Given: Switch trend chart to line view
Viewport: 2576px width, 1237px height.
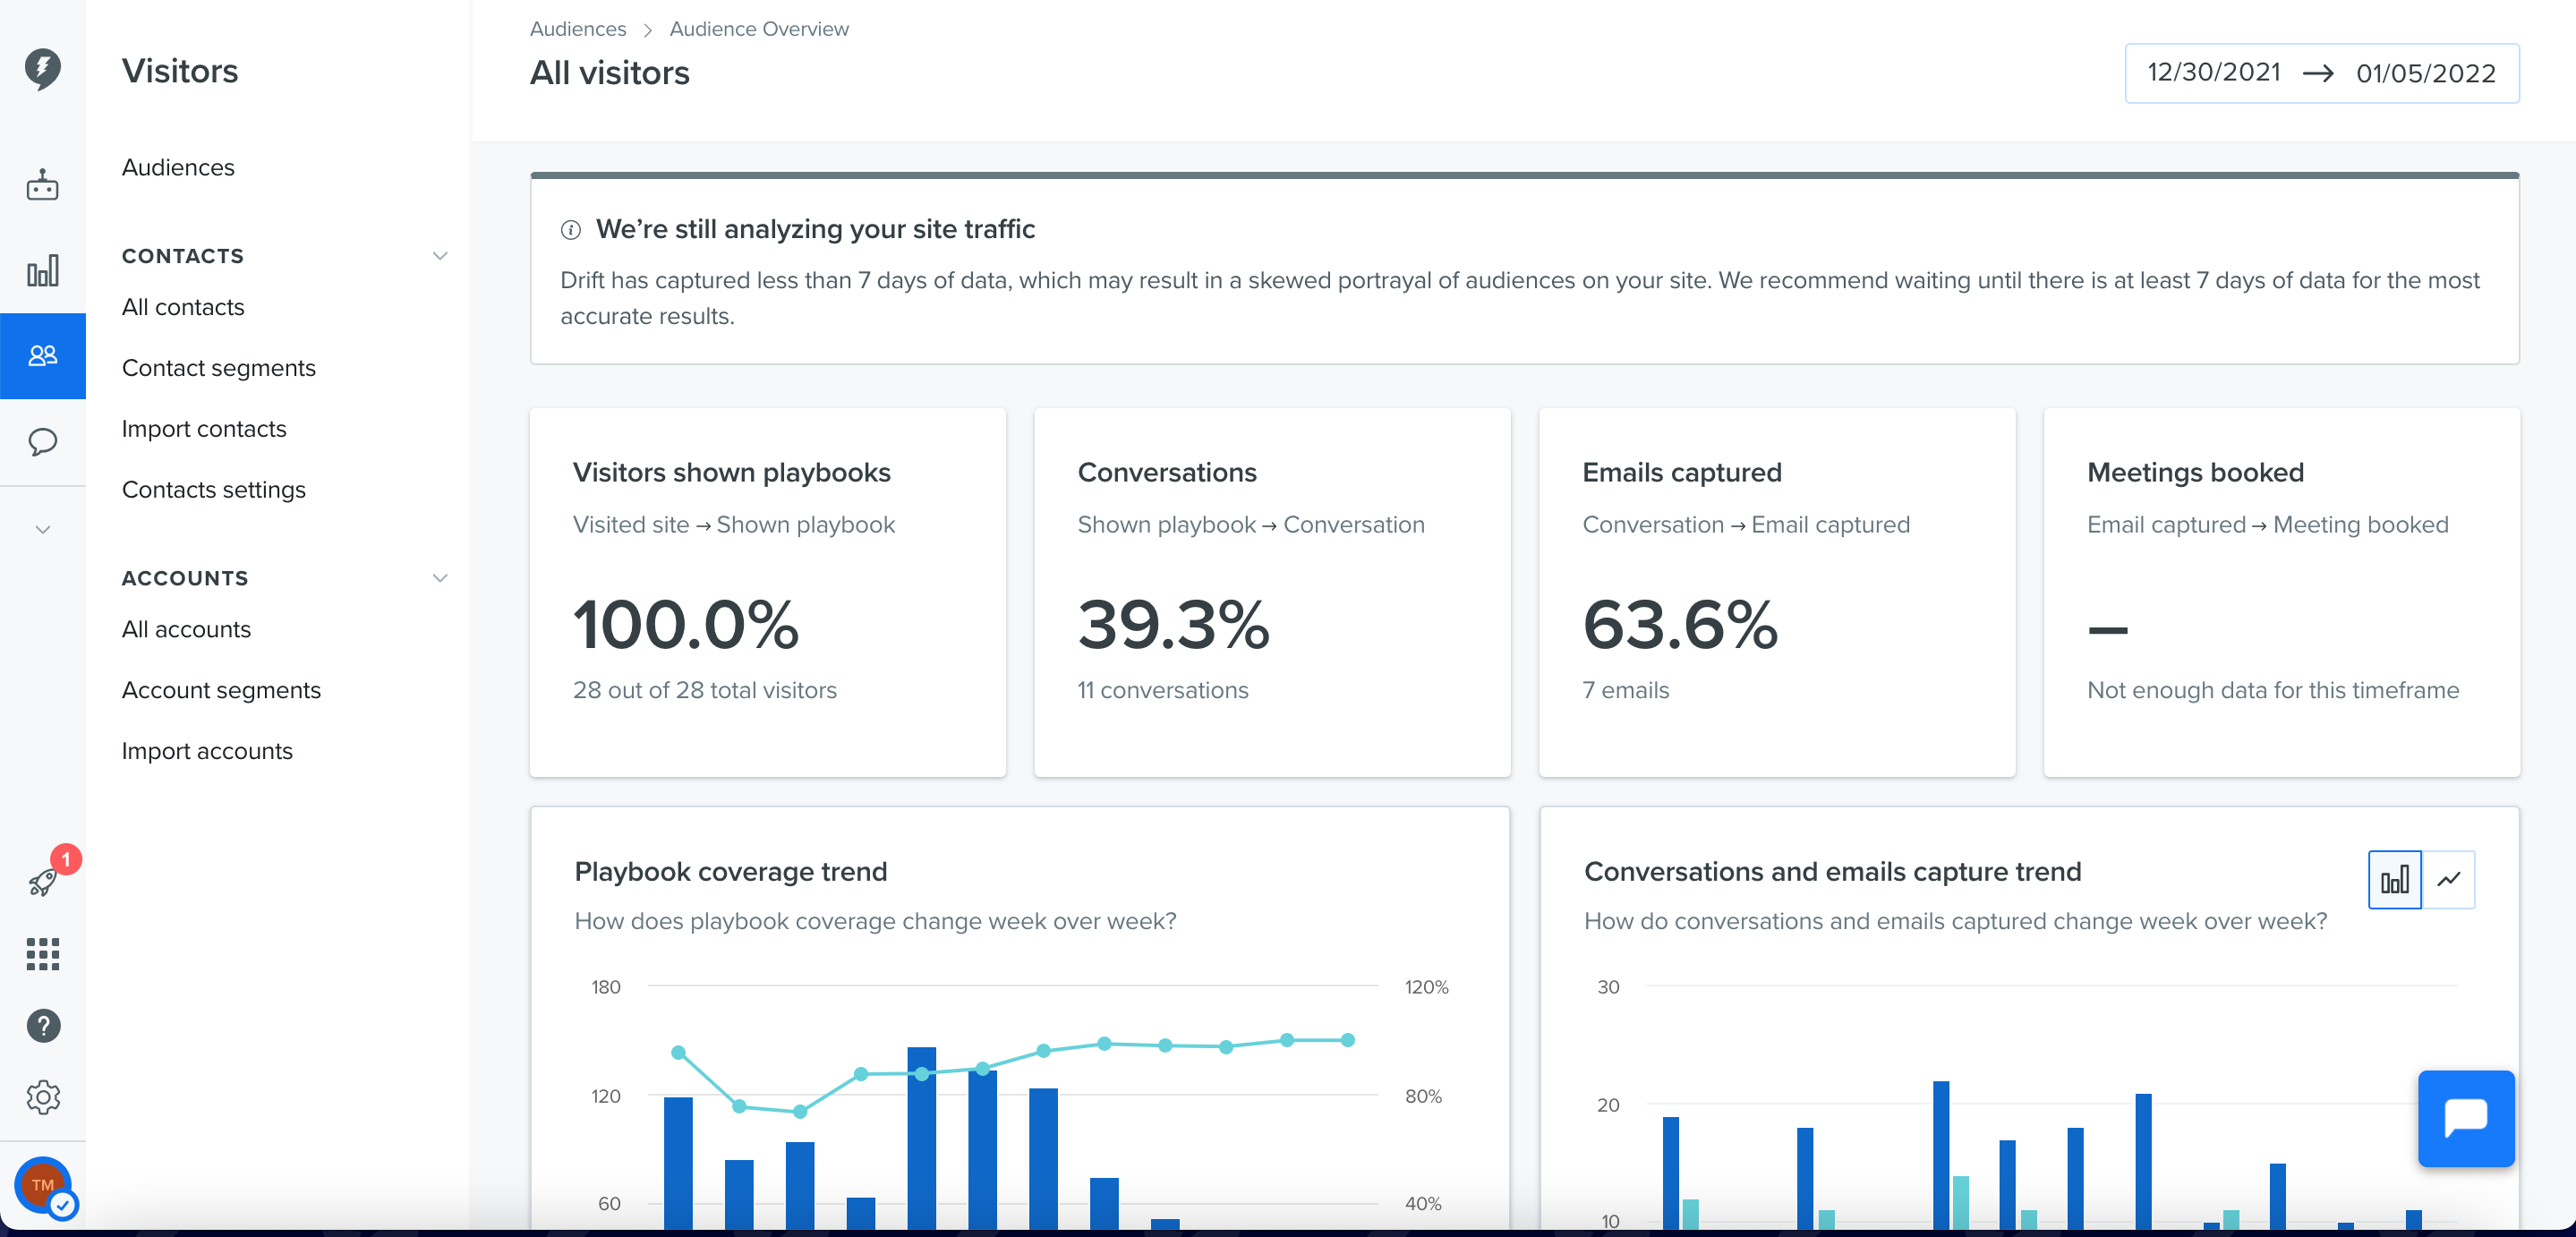Looking at the screenshot, I should [2448, 880].
